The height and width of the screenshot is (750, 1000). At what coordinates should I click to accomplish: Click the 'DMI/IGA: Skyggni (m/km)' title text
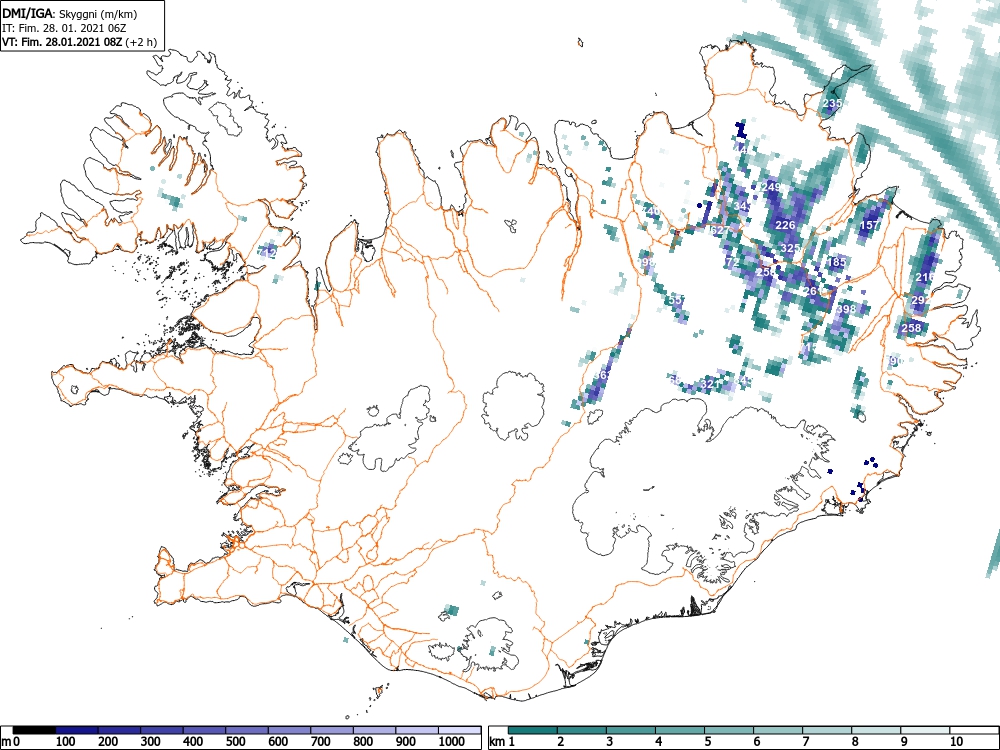click(70, 14)
